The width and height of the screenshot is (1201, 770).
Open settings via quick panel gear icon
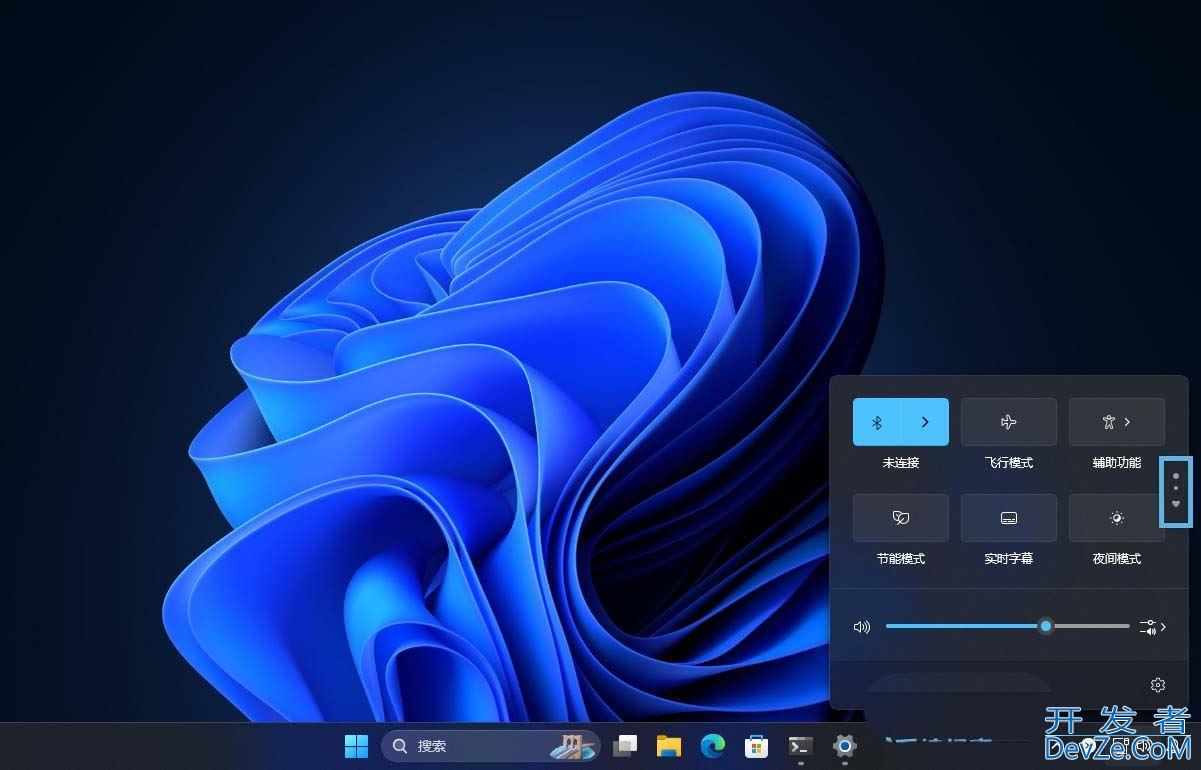pyautogui.click(x=1158, y=685)
